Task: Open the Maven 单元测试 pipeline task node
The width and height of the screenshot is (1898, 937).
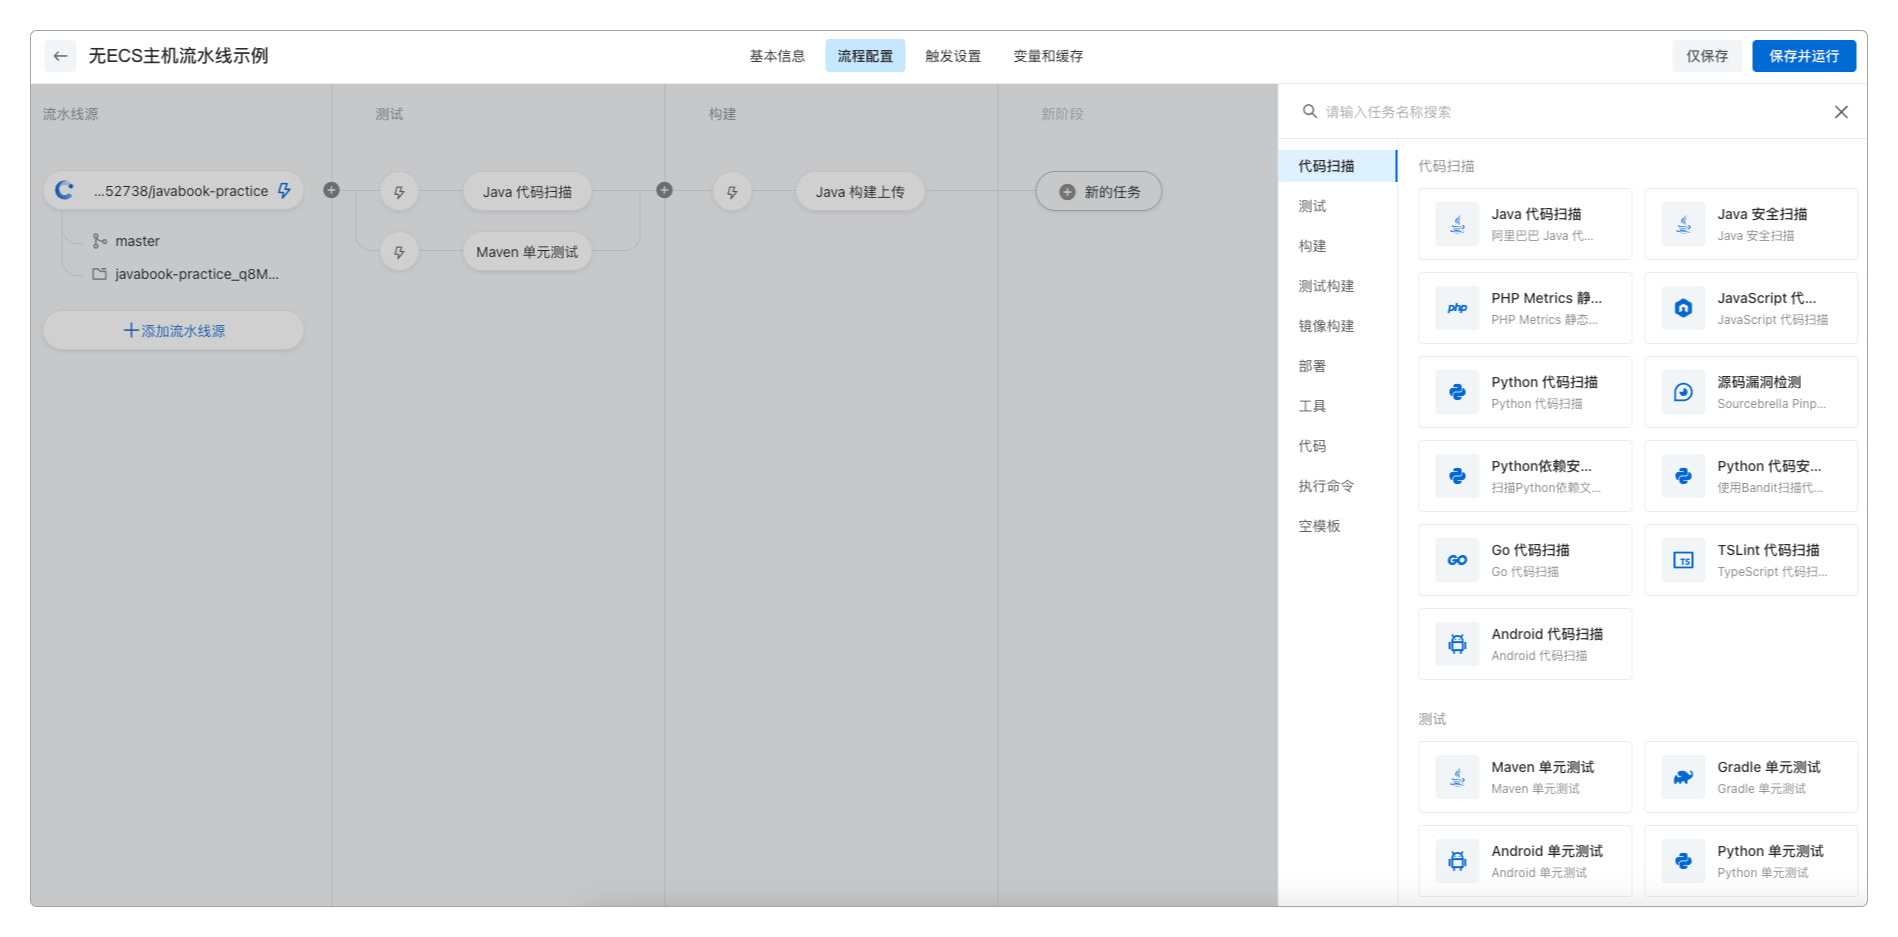Action: pos(527,252)
